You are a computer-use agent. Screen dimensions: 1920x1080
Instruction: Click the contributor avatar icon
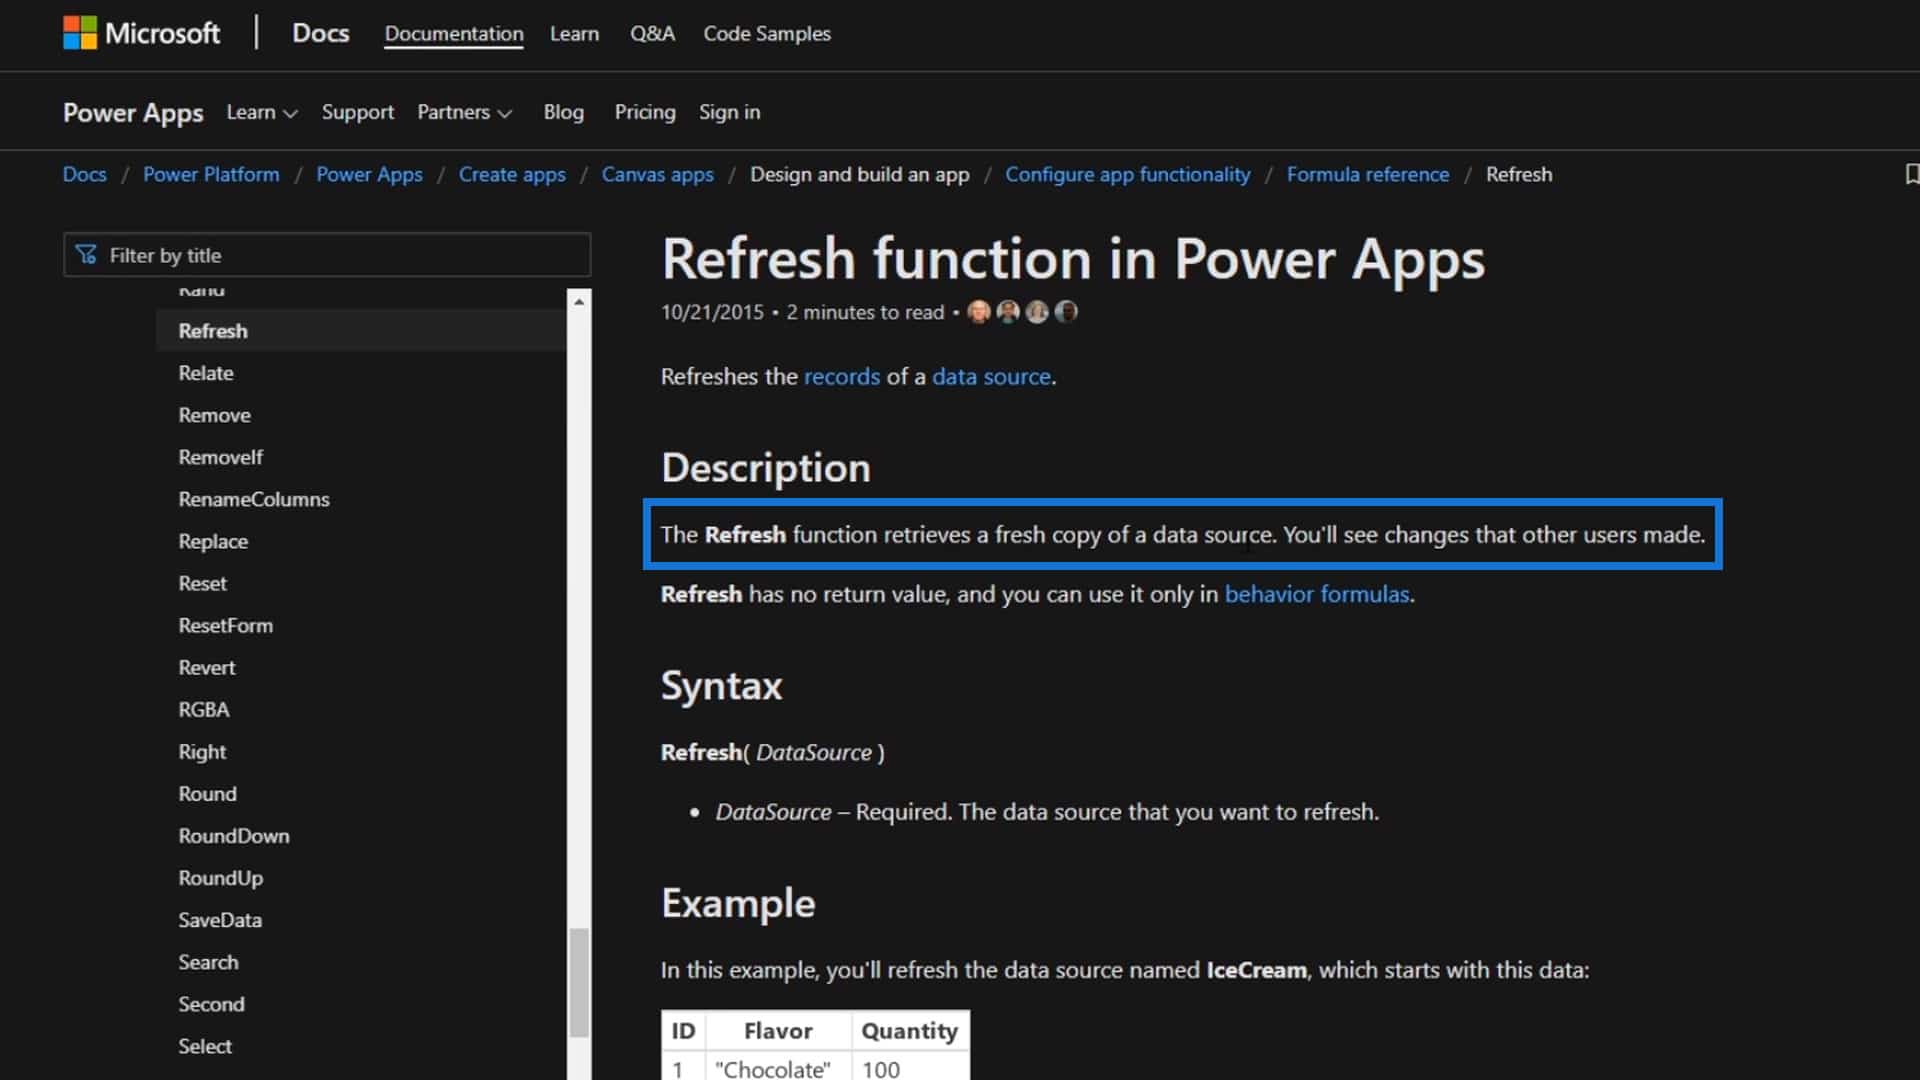pos(978,310)
